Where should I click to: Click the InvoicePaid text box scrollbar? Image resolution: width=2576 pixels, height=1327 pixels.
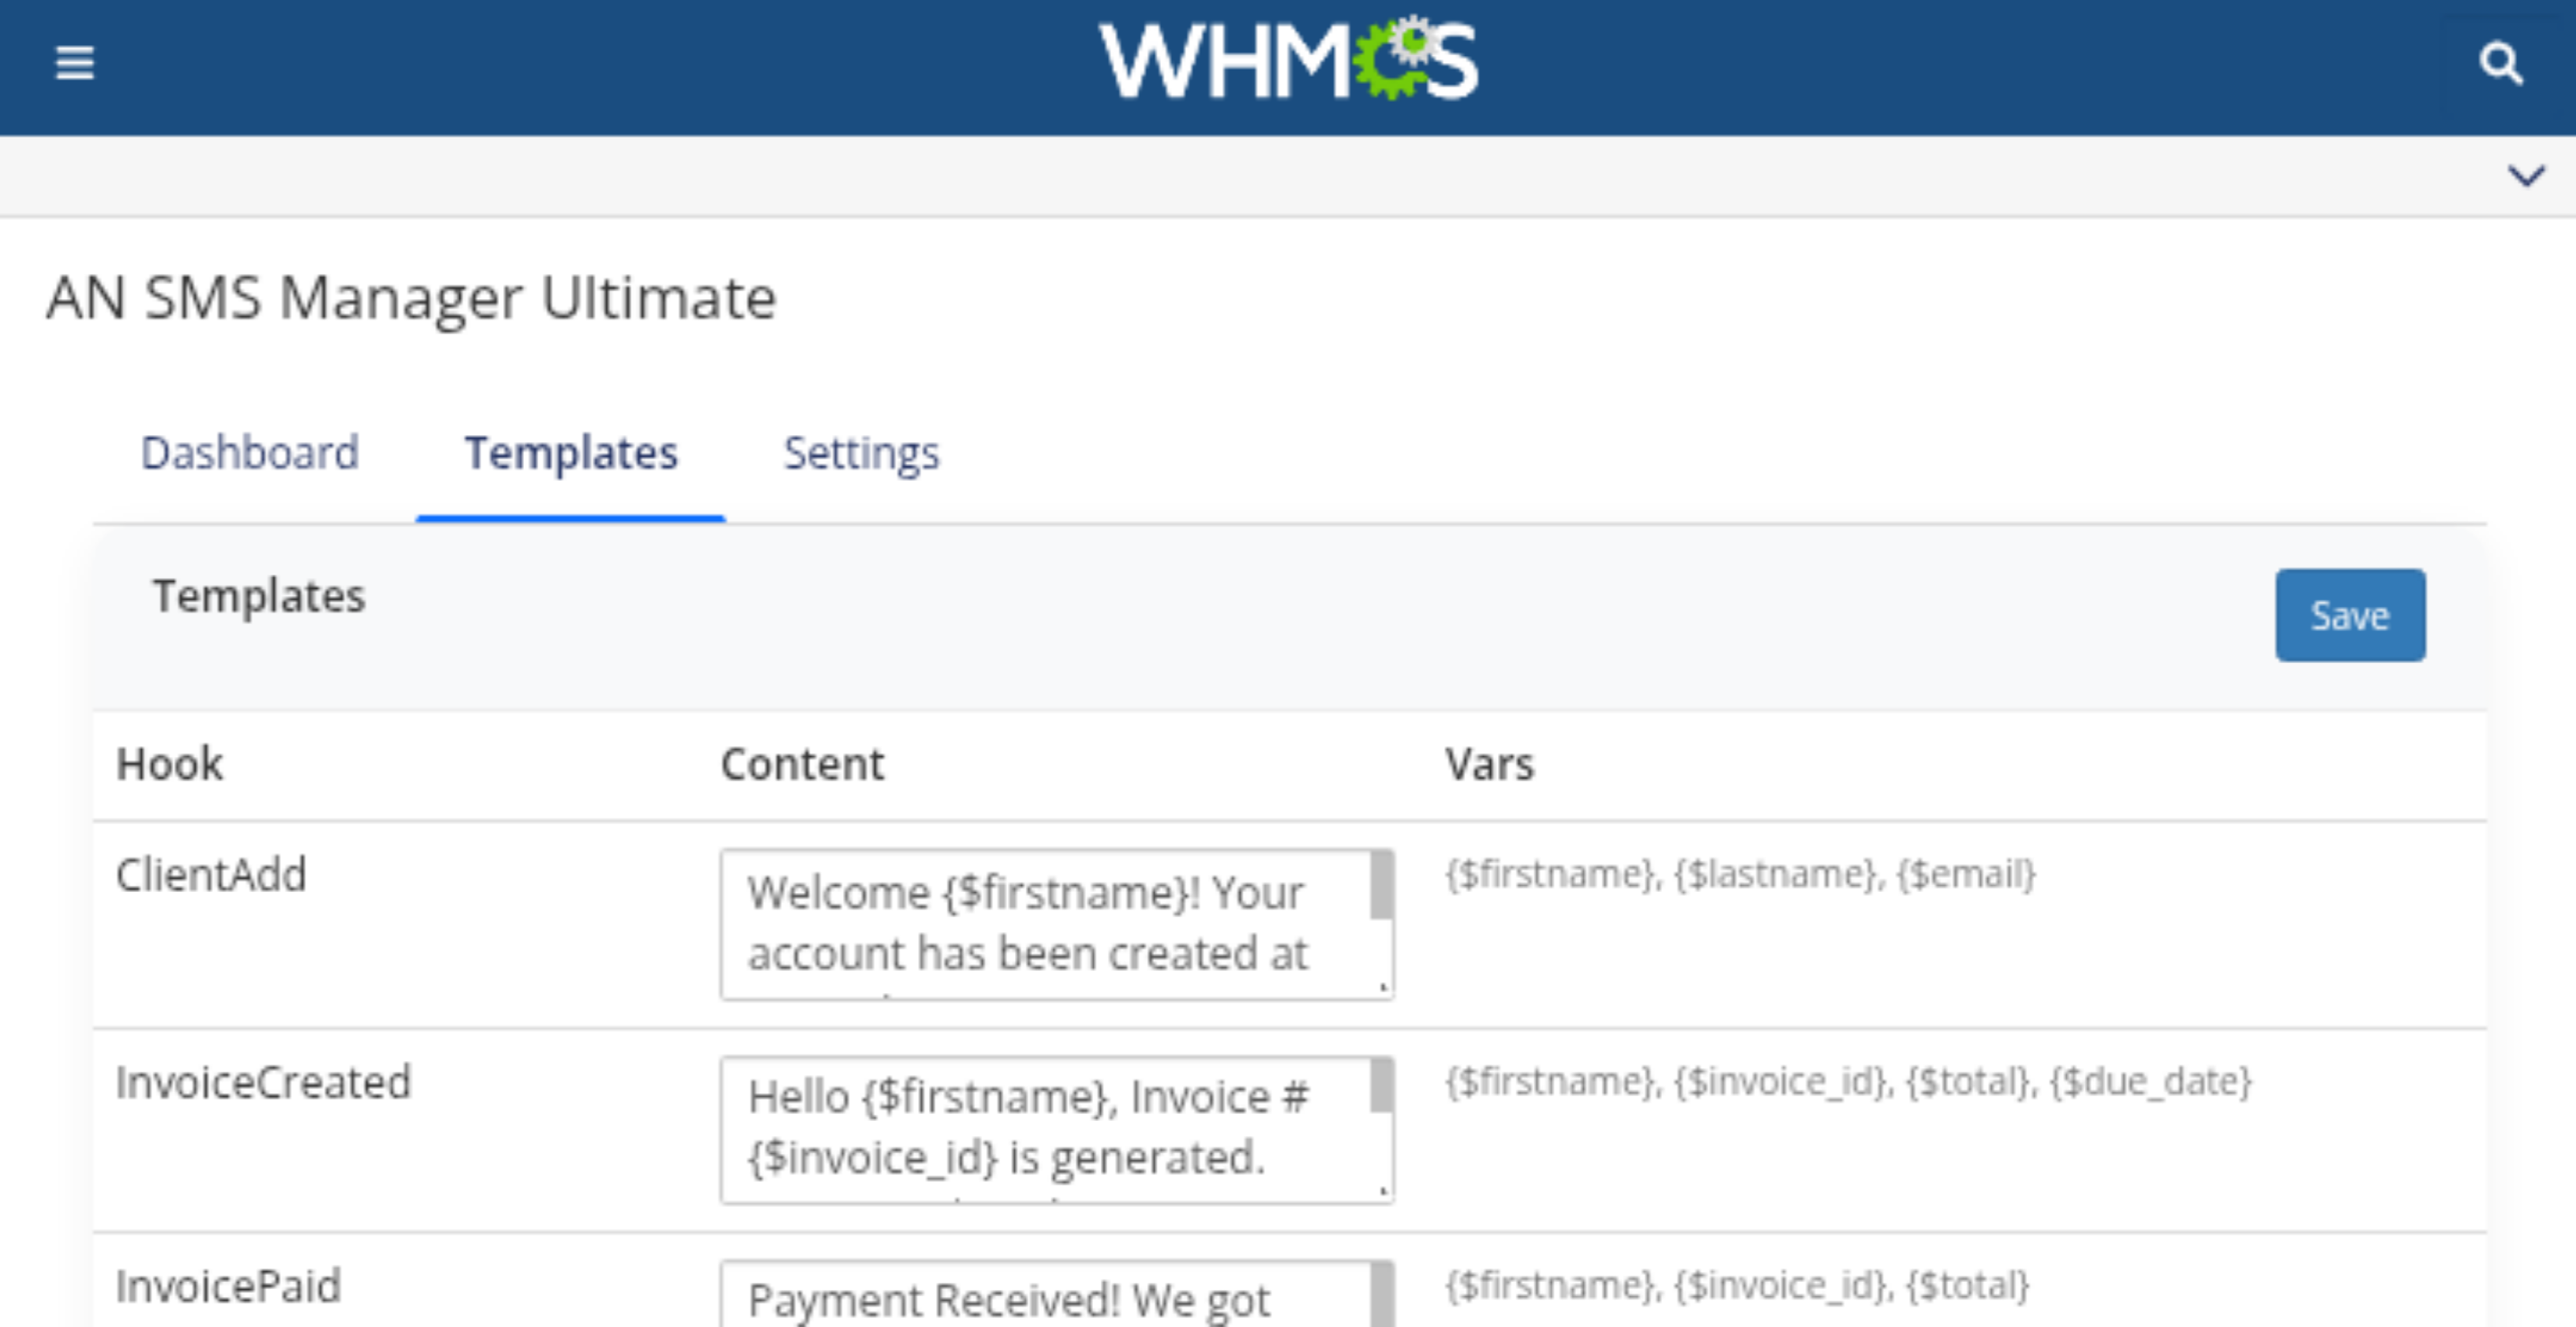(1381, 1296)
